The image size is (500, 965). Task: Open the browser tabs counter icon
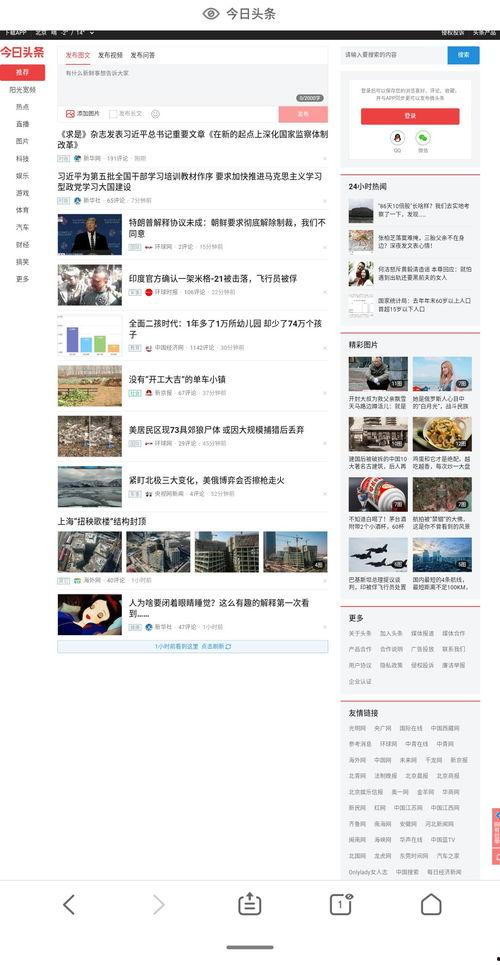point(341,903)
